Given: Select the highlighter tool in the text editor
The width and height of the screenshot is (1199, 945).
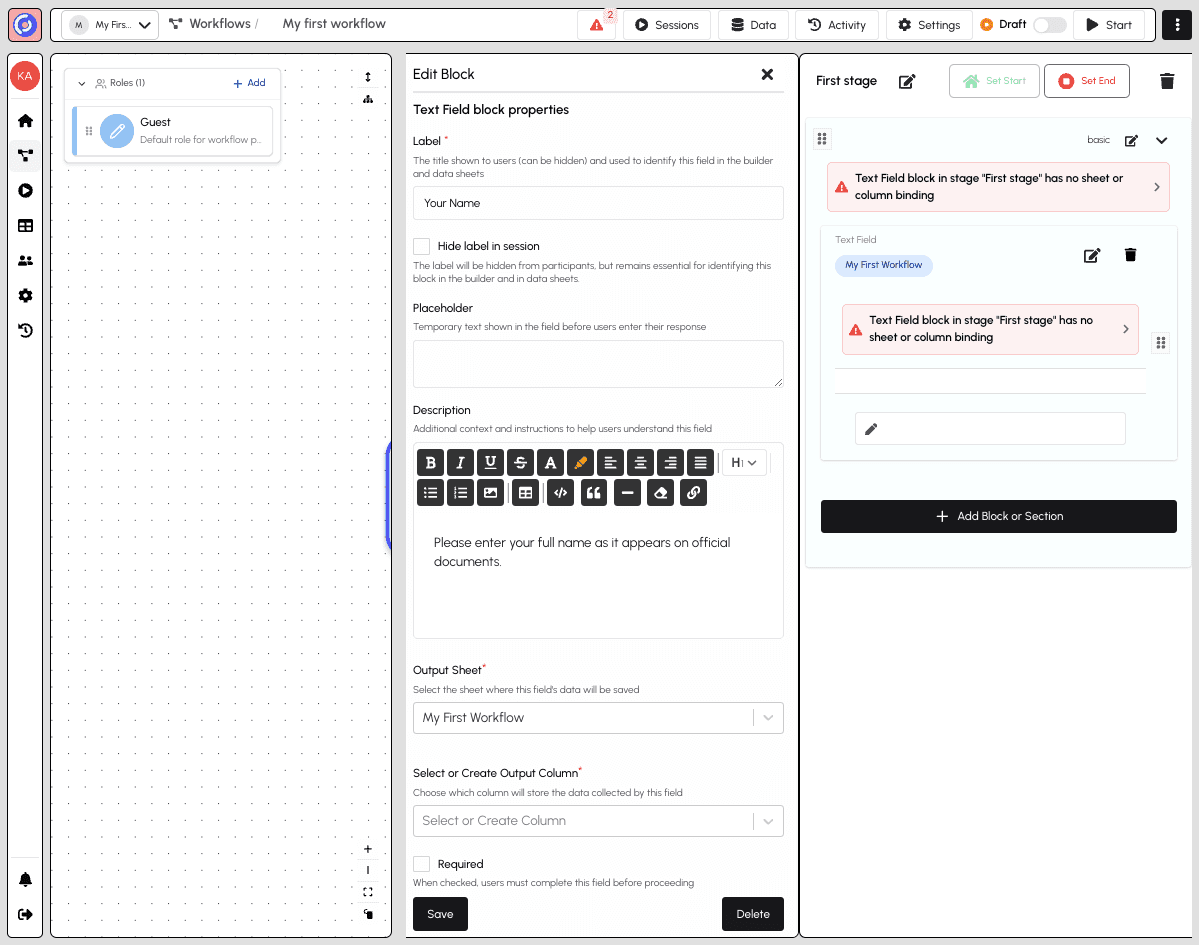Looking at the screenshot, I should (580, 462).
